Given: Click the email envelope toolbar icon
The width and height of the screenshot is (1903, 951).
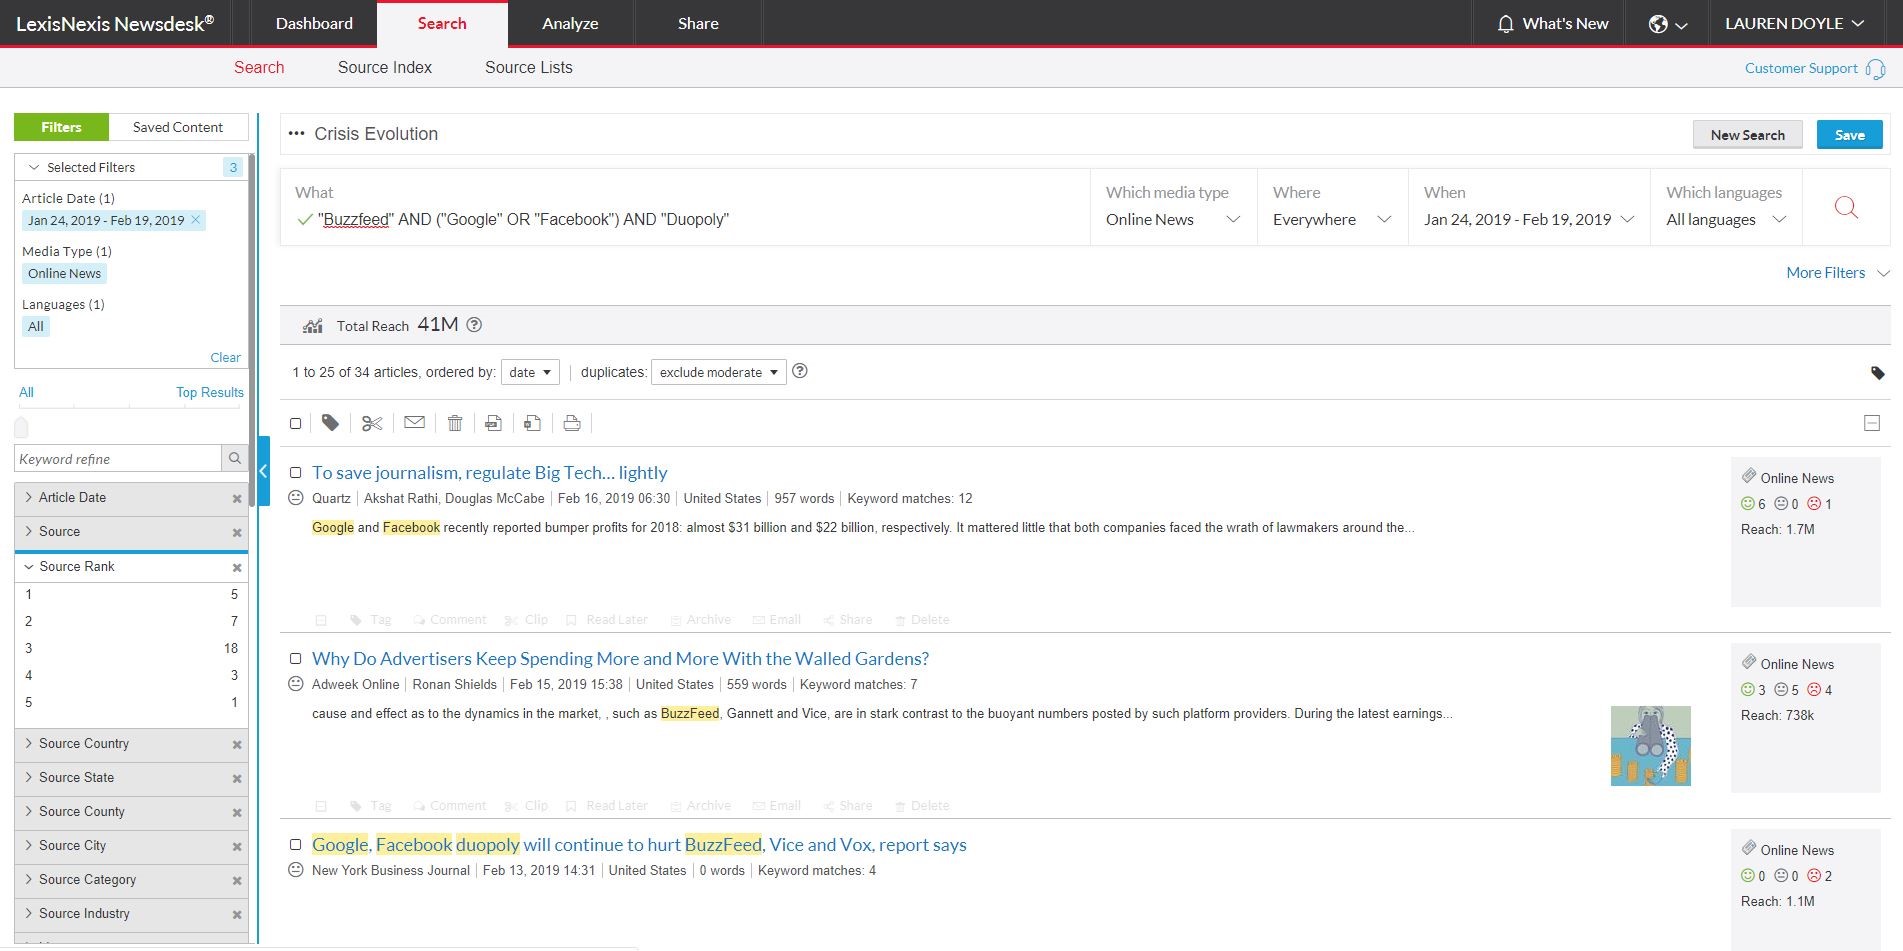Looking at the screenshot, I should click(414, 423).
